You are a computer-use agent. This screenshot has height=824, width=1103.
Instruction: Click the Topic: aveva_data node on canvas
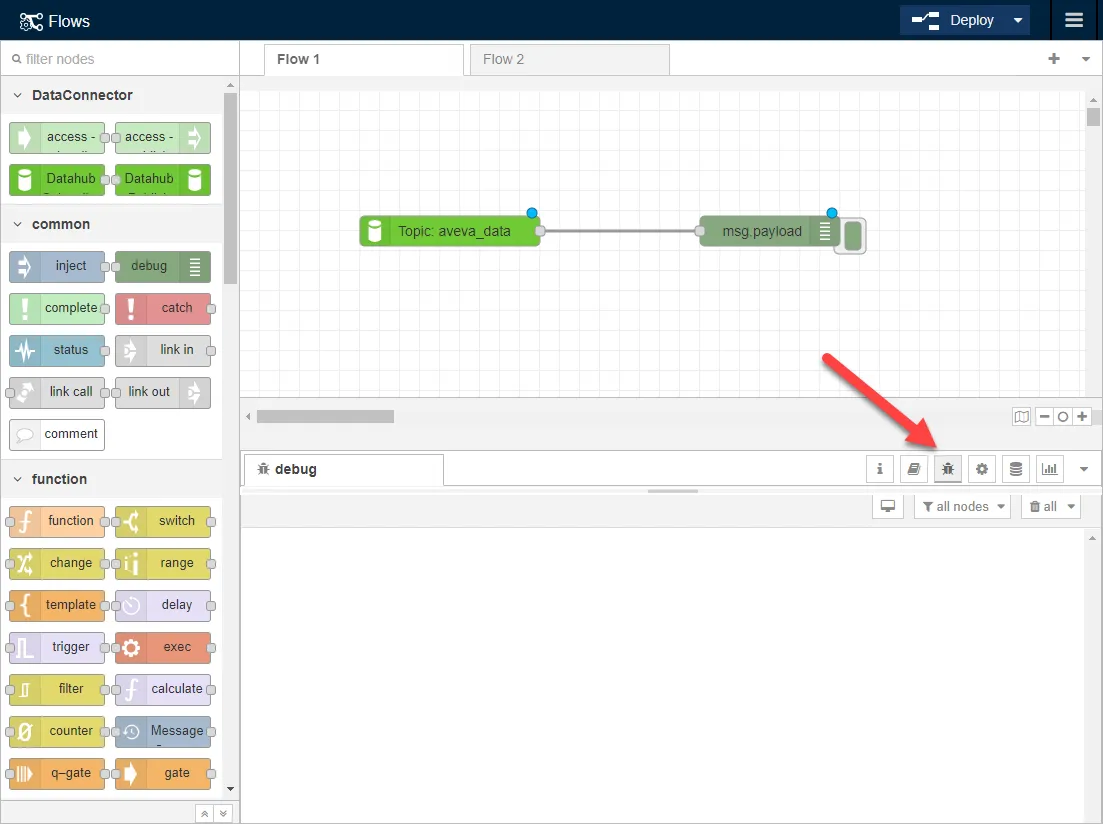tap(450, 231)
